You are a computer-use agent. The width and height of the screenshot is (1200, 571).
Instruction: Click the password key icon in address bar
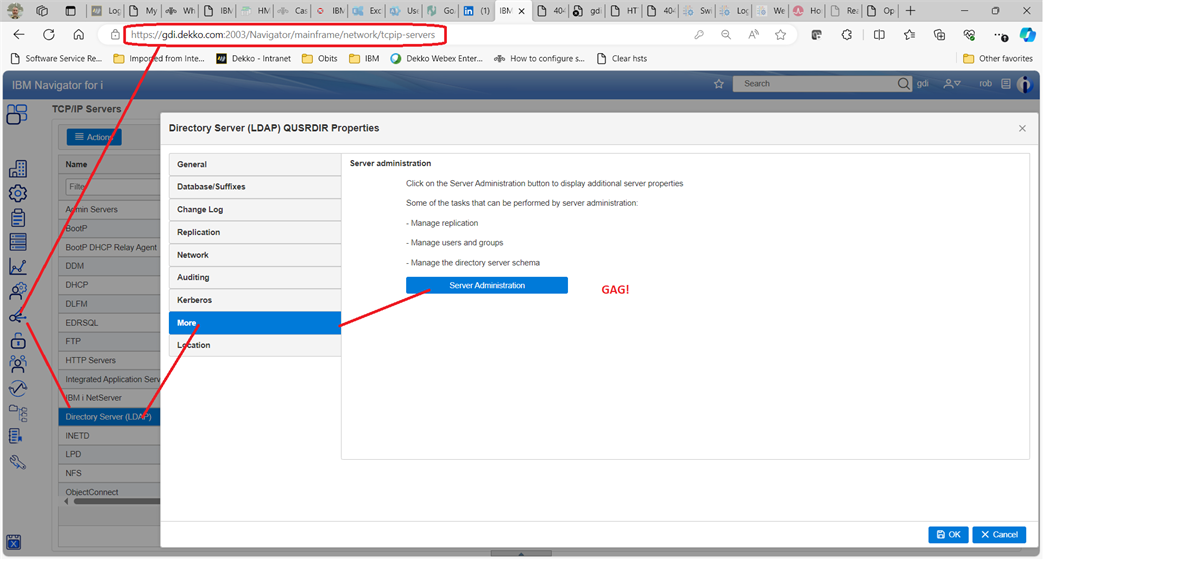tap(698, 34)
